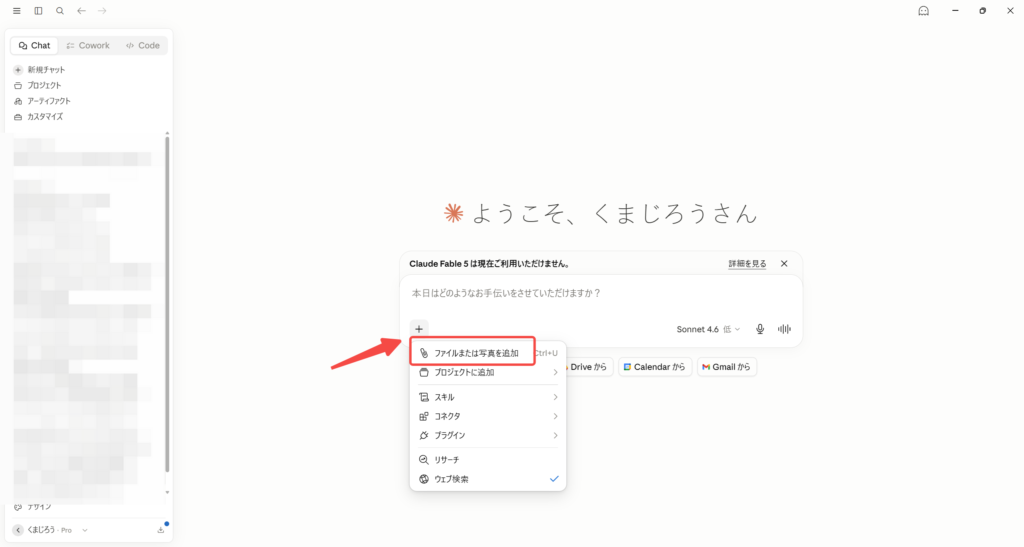The height and width of the screenshot is (547, 1024).
Task: Expand the プラグイン submenu
Action: point(488,435)
